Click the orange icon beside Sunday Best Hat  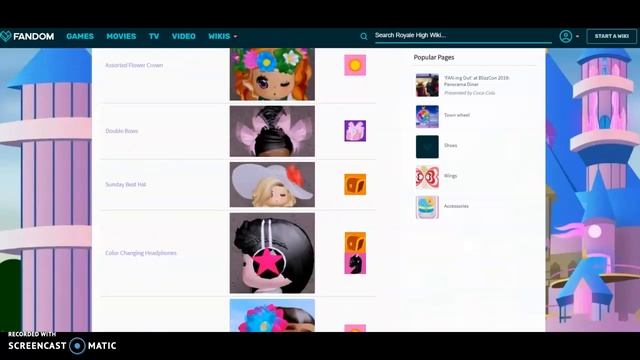pyautogui.click(x=355, y=184)
